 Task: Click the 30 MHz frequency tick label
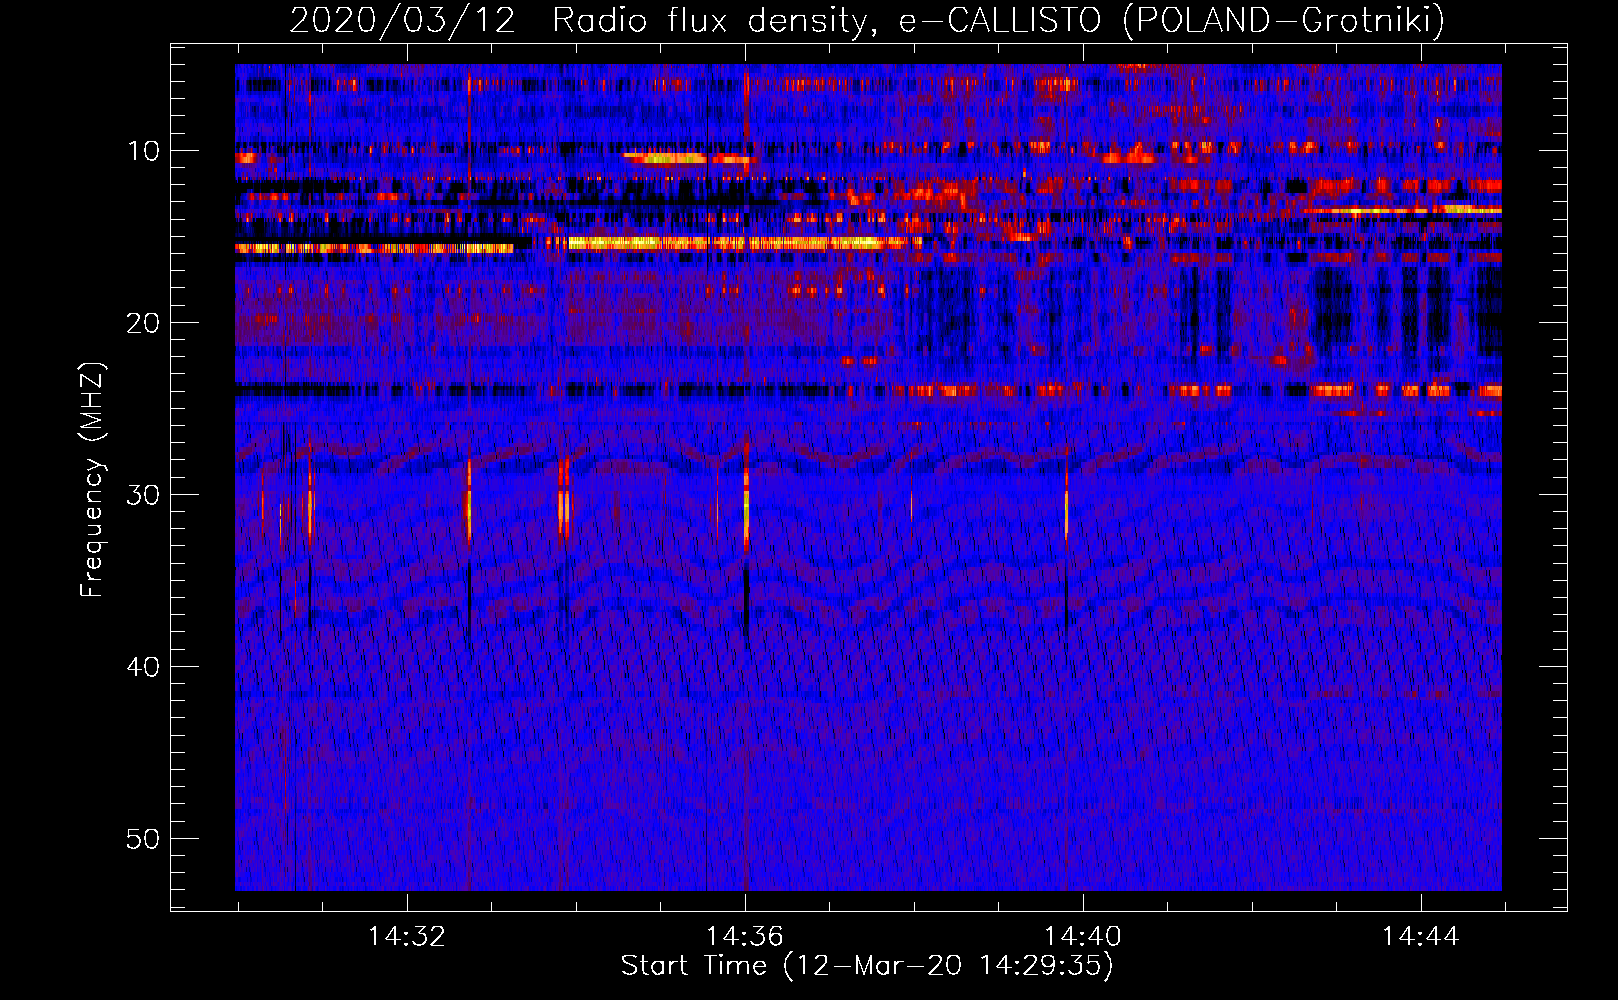click(144, 495)
